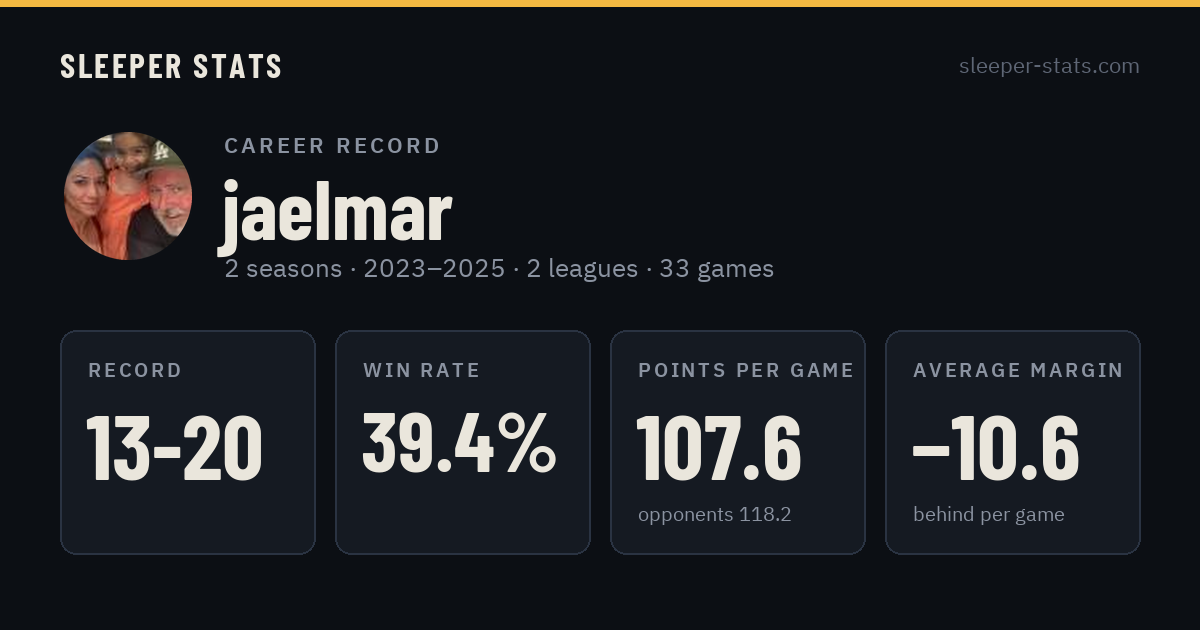1200x630 pixels.
Task: Click the WIN RATE card label
Action: pos(421,370)
